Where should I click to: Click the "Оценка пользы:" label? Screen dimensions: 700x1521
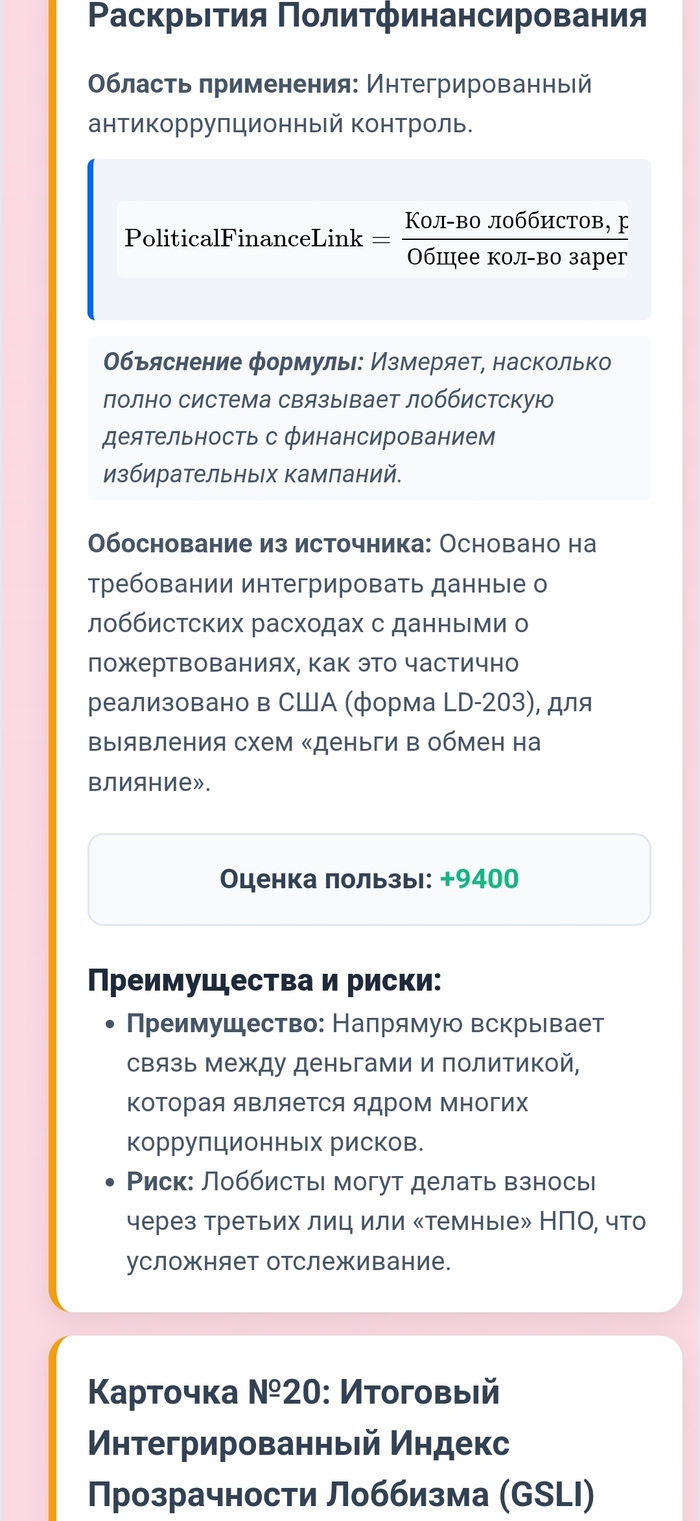click(x=325, y=879)
